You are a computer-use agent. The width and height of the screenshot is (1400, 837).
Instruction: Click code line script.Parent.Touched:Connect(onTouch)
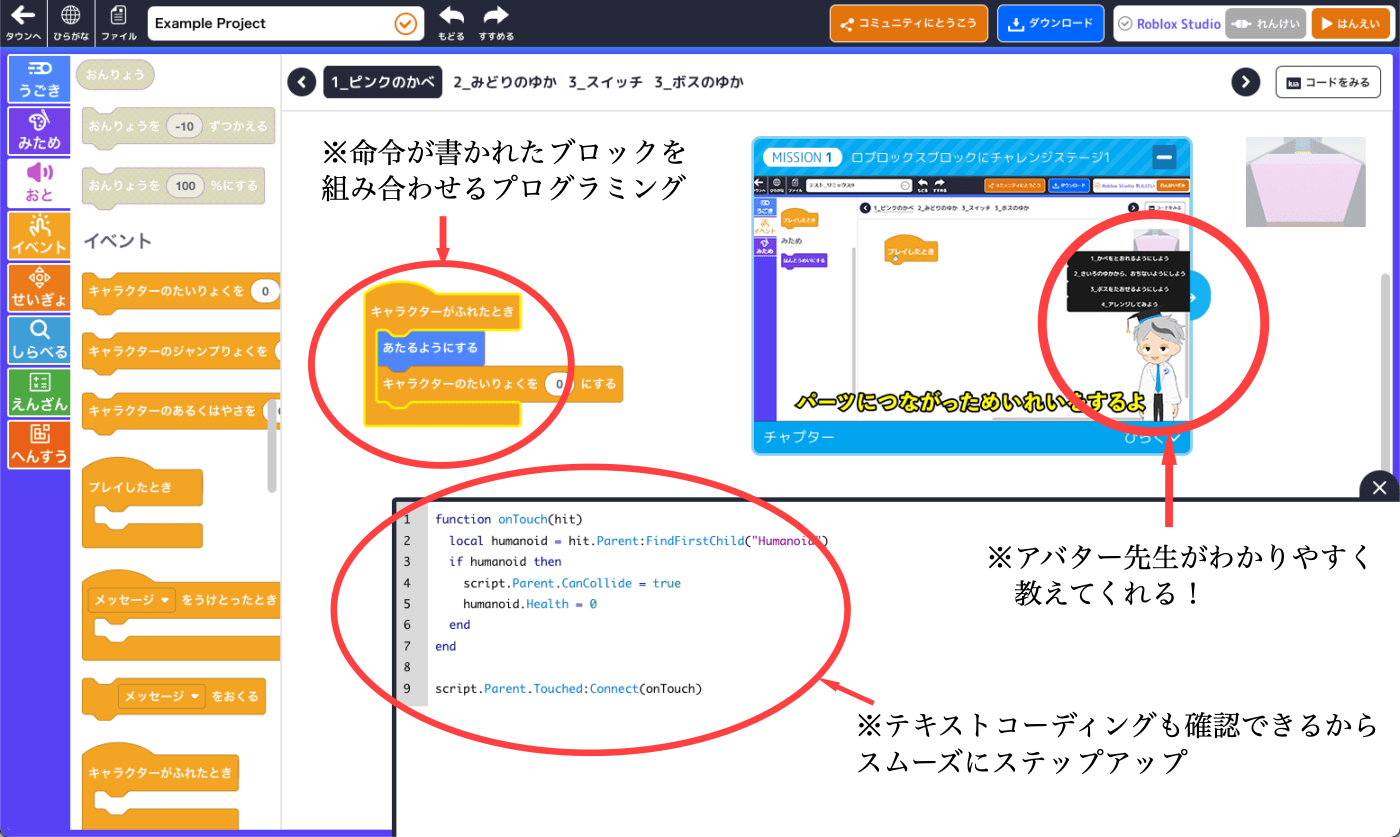click(568, 689)
